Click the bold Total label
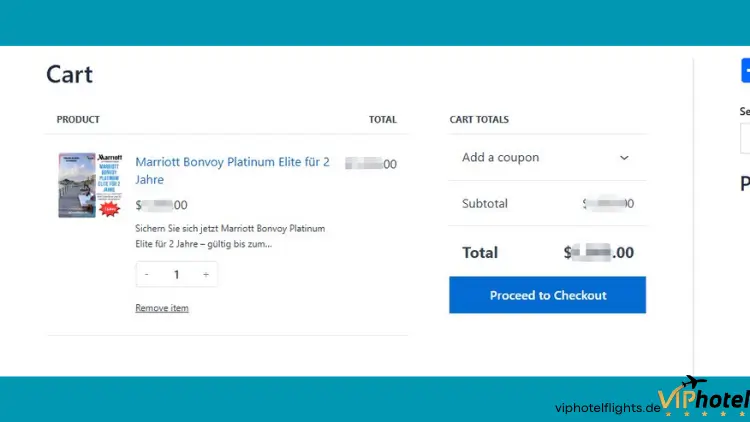Viewport: 750px width, 422px height. pos(480,252)
